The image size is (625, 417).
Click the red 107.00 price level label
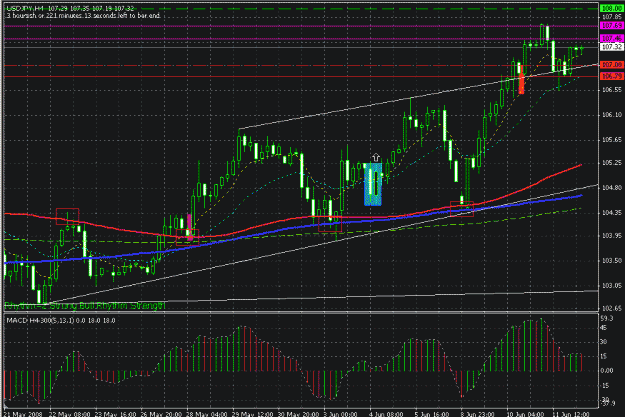coord(611,65)
